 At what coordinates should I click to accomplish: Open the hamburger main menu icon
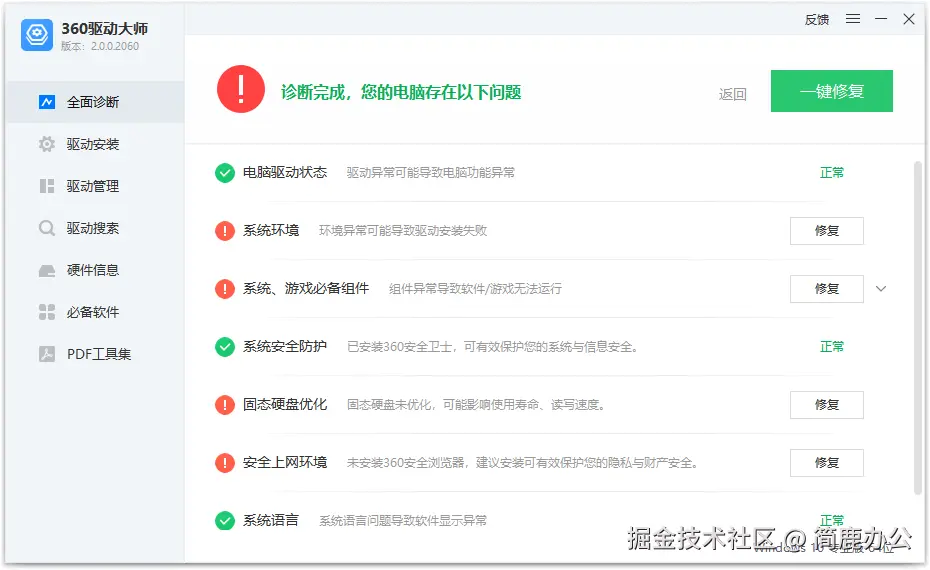click(x=853, y=19)
